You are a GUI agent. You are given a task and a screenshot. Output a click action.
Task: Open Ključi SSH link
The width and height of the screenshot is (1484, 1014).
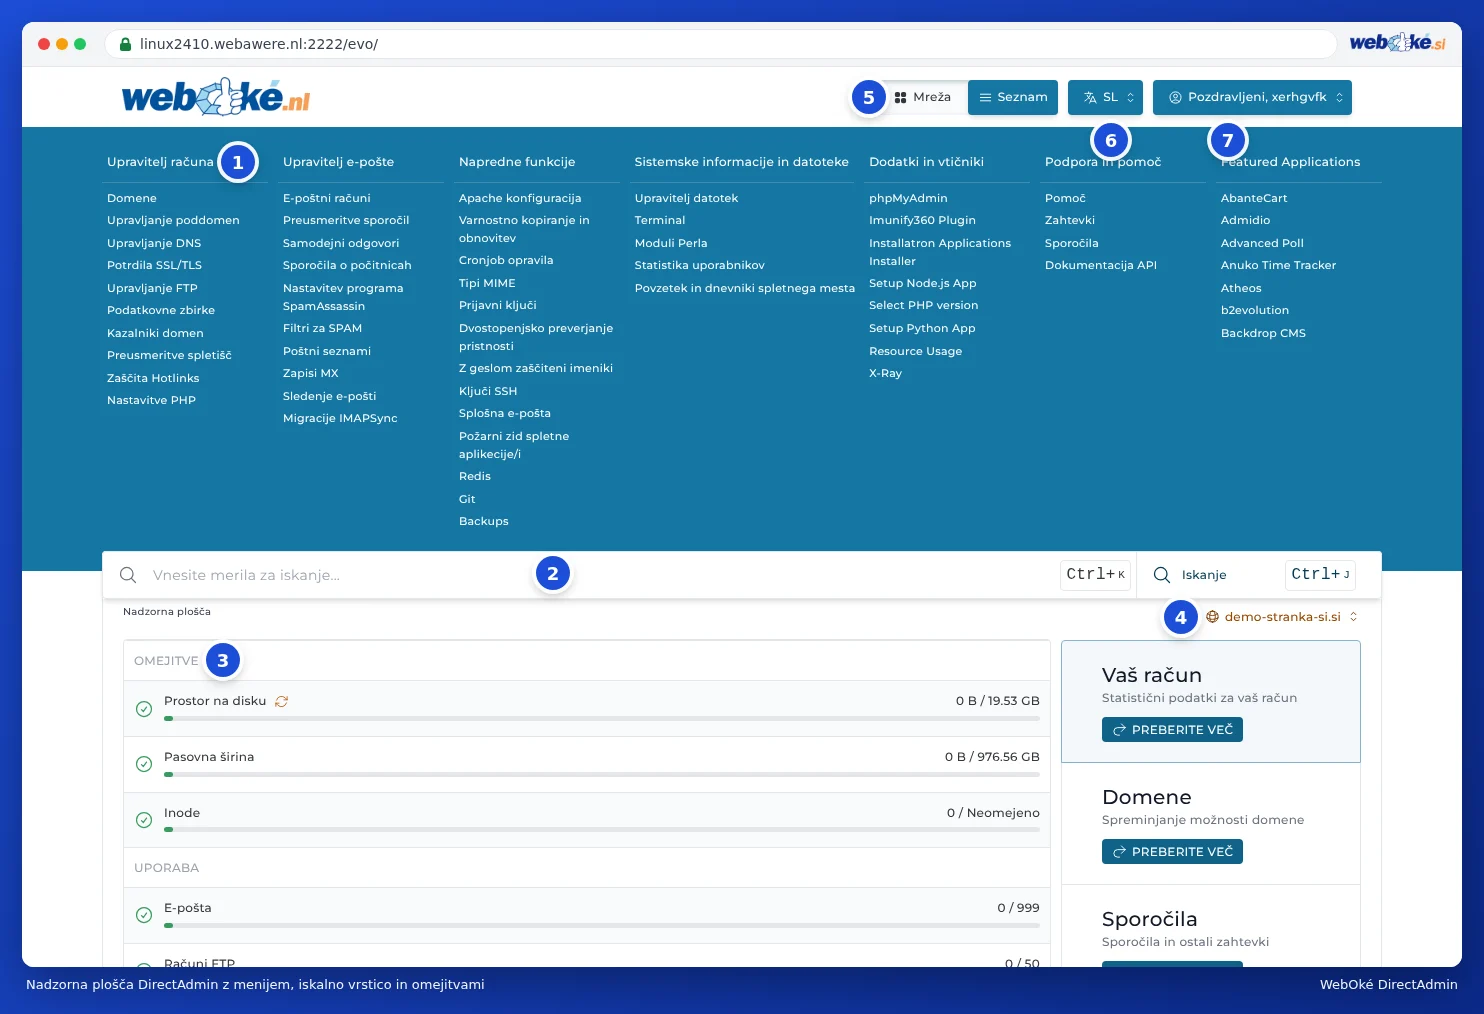pyautogui.click(x=488, y=391)
